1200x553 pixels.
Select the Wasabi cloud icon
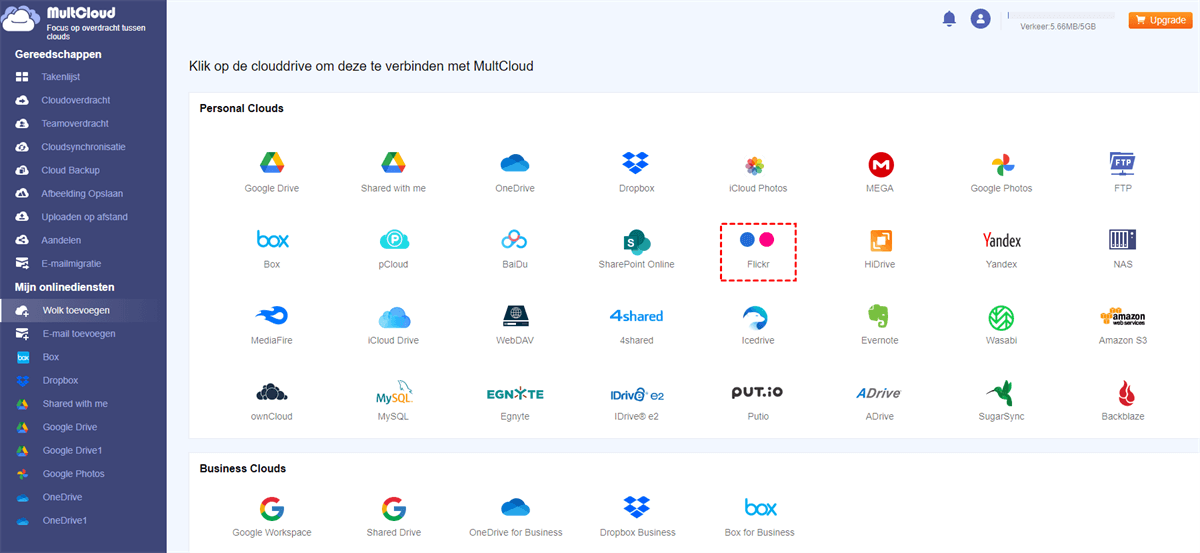coord(1001,317)
